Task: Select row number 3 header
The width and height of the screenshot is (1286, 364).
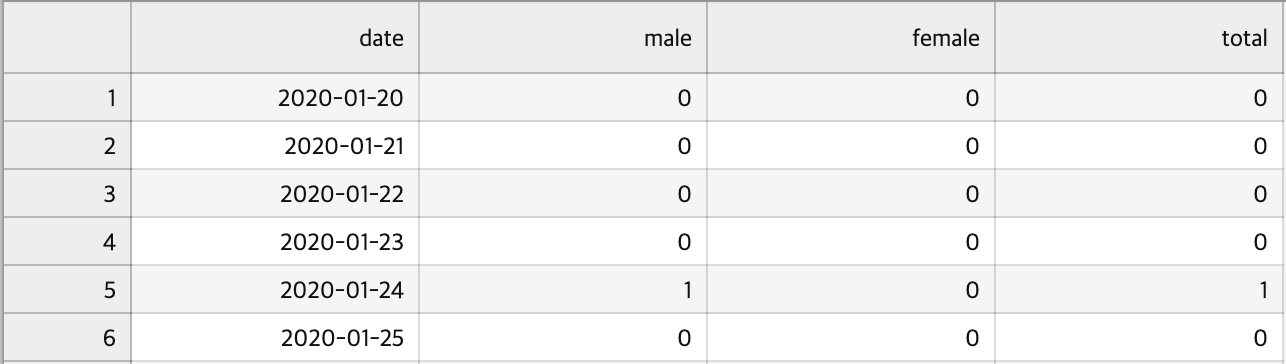Action: [67, 193]
